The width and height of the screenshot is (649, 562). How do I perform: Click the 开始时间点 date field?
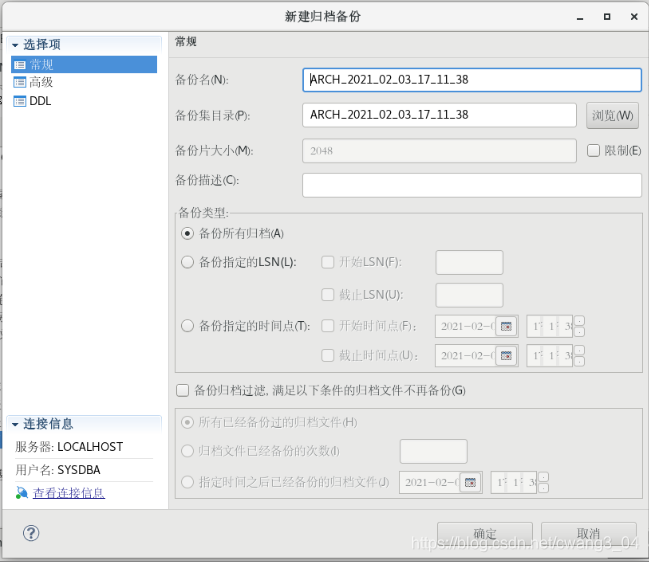(466, 327)
